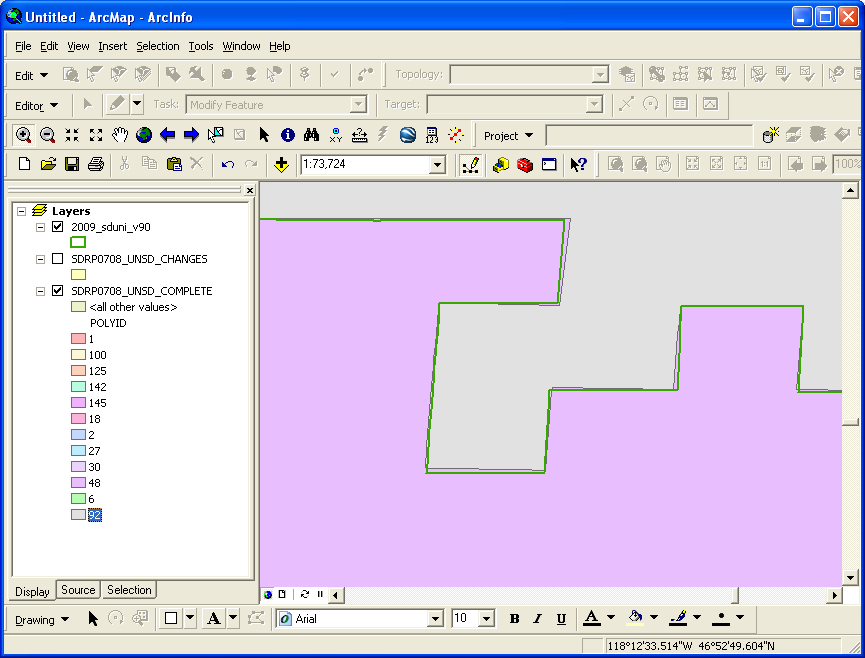The width and height of the screenshot is (865, 658).
Task: Activate the Identify tool
Action: tap(287, 135)
